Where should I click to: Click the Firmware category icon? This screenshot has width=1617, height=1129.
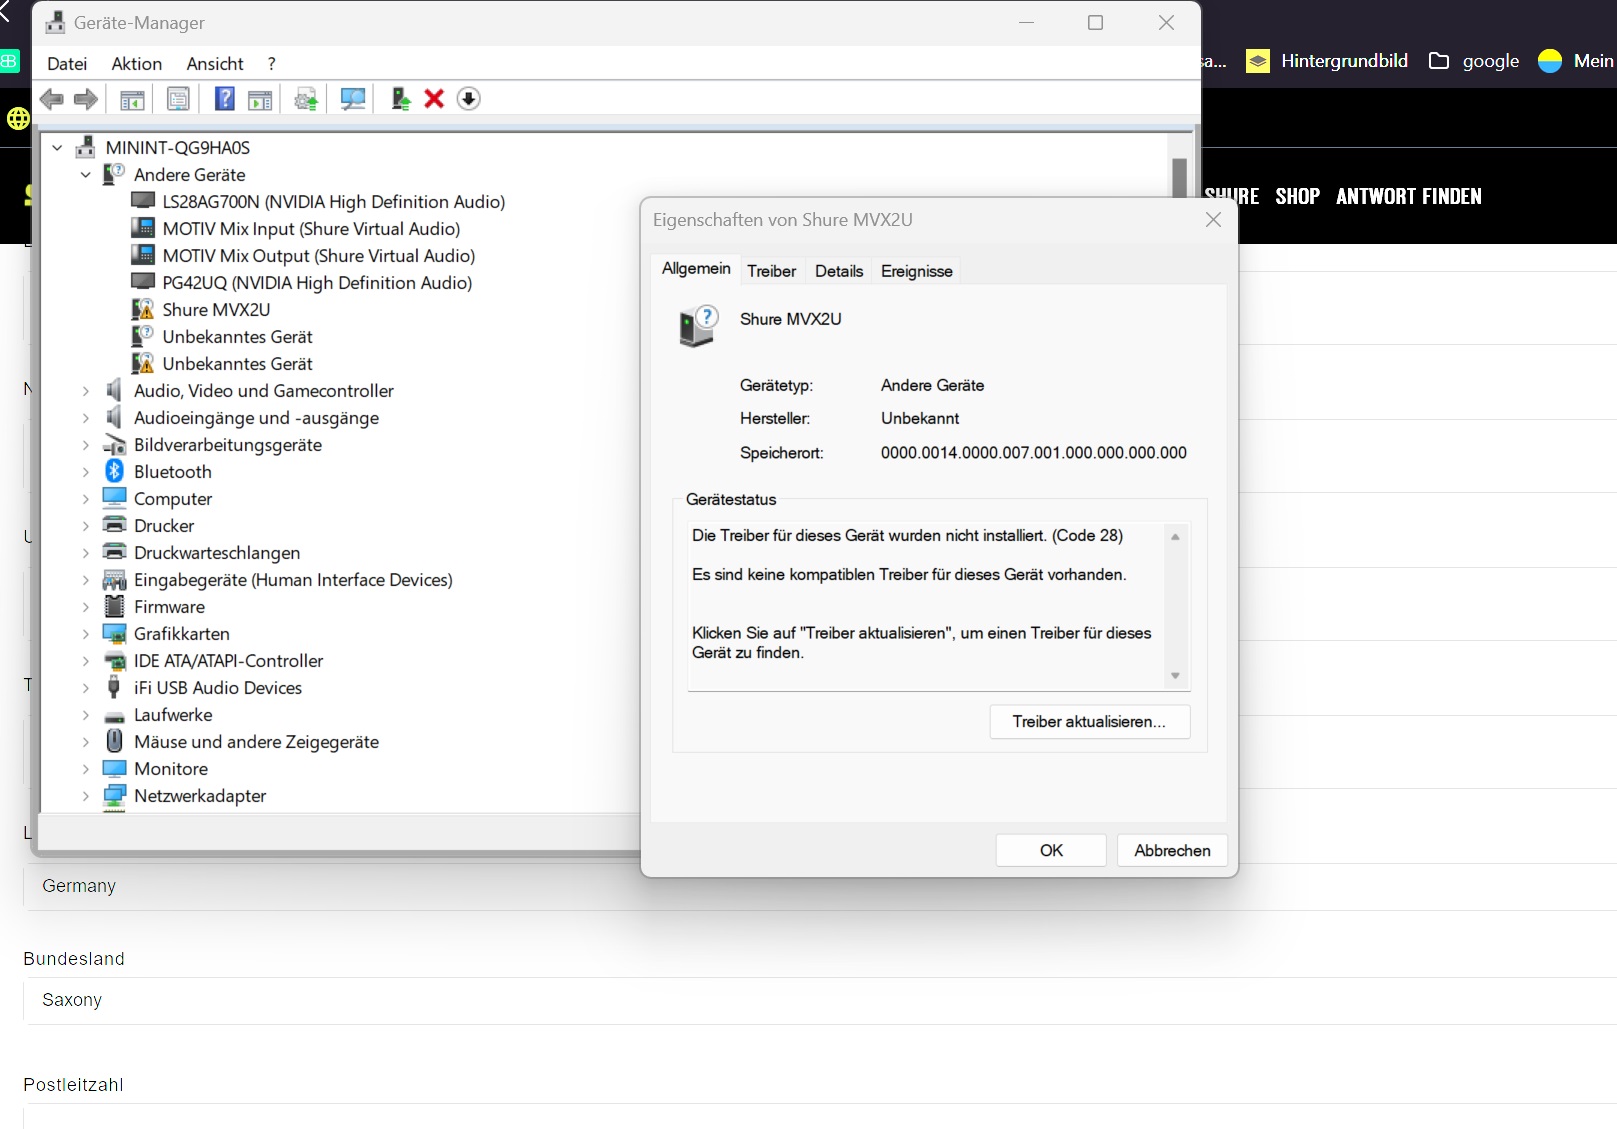click(115, 606)
